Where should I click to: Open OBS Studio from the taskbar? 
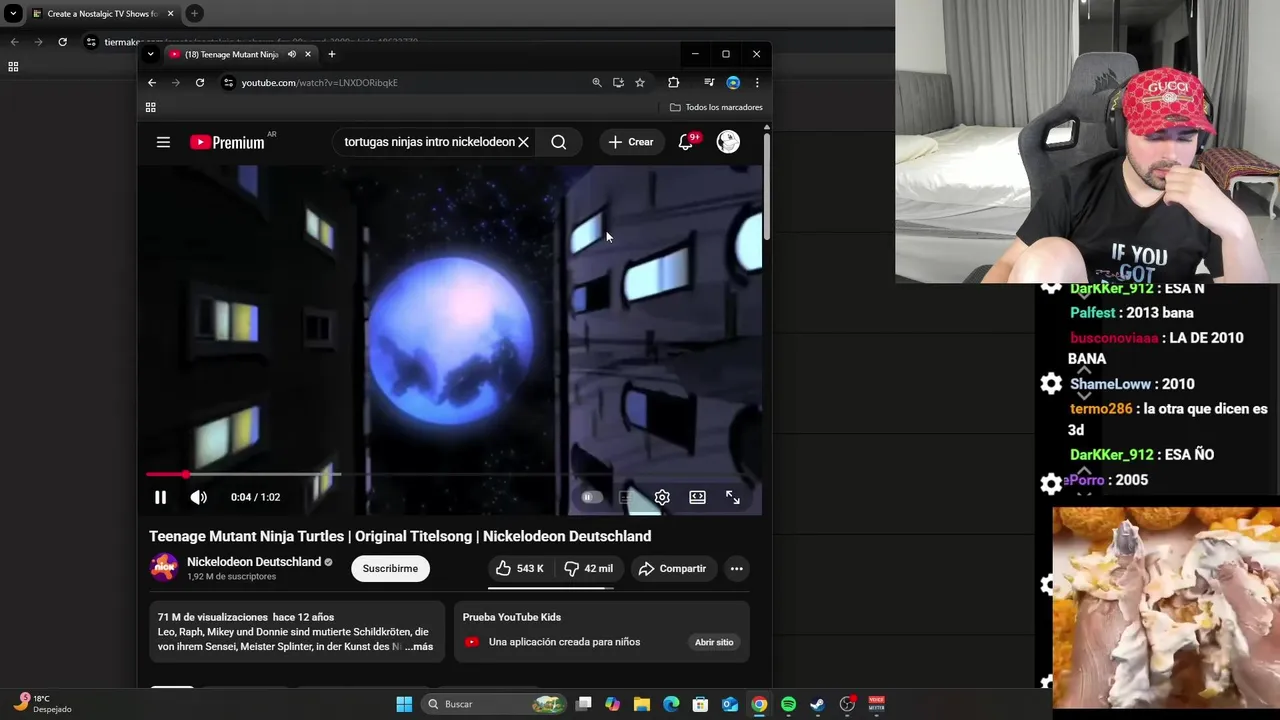[x=847, y=704]
